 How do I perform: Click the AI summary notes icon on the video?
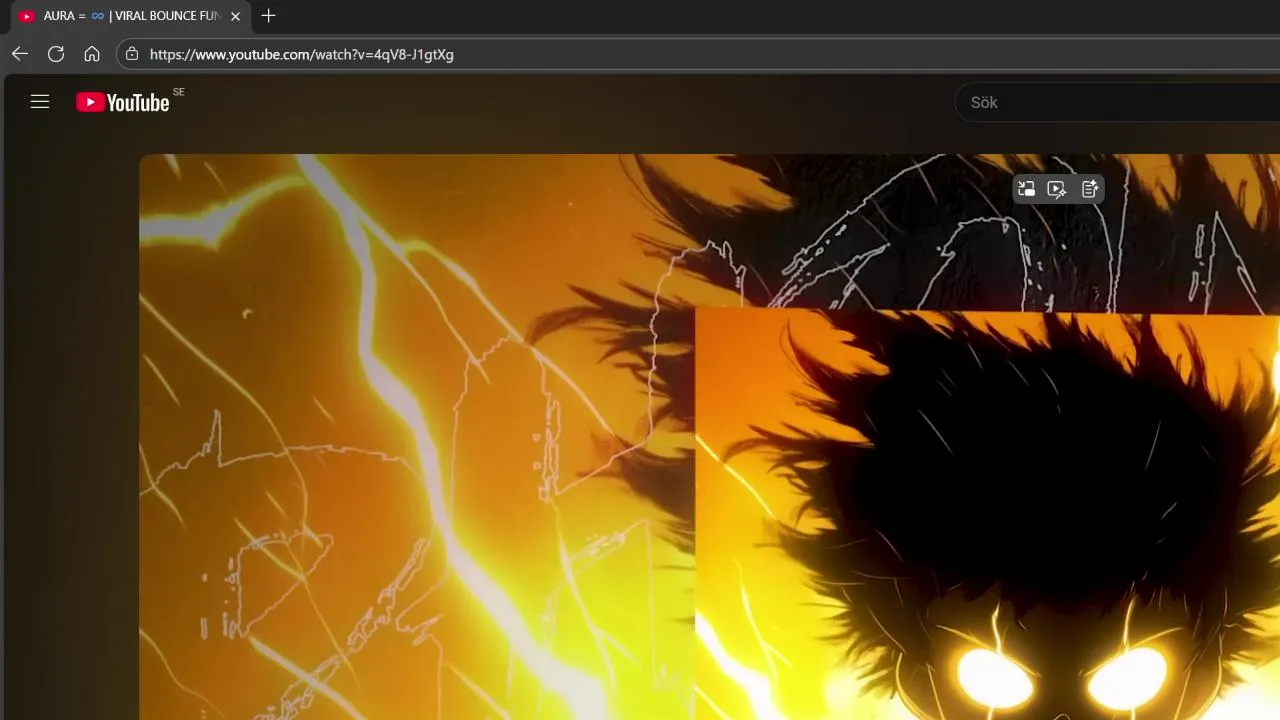1090,189
